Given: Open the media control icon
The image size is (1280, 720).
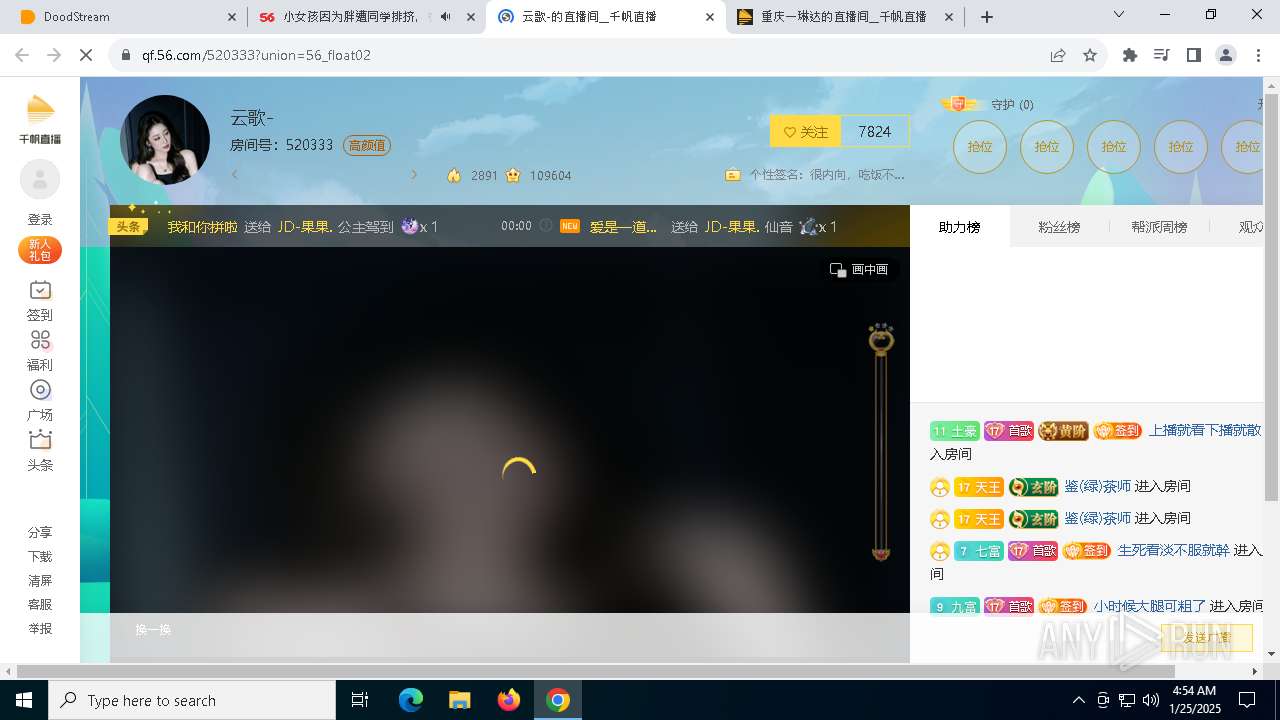Looking at the screenshot, I should coord(1162,55).
